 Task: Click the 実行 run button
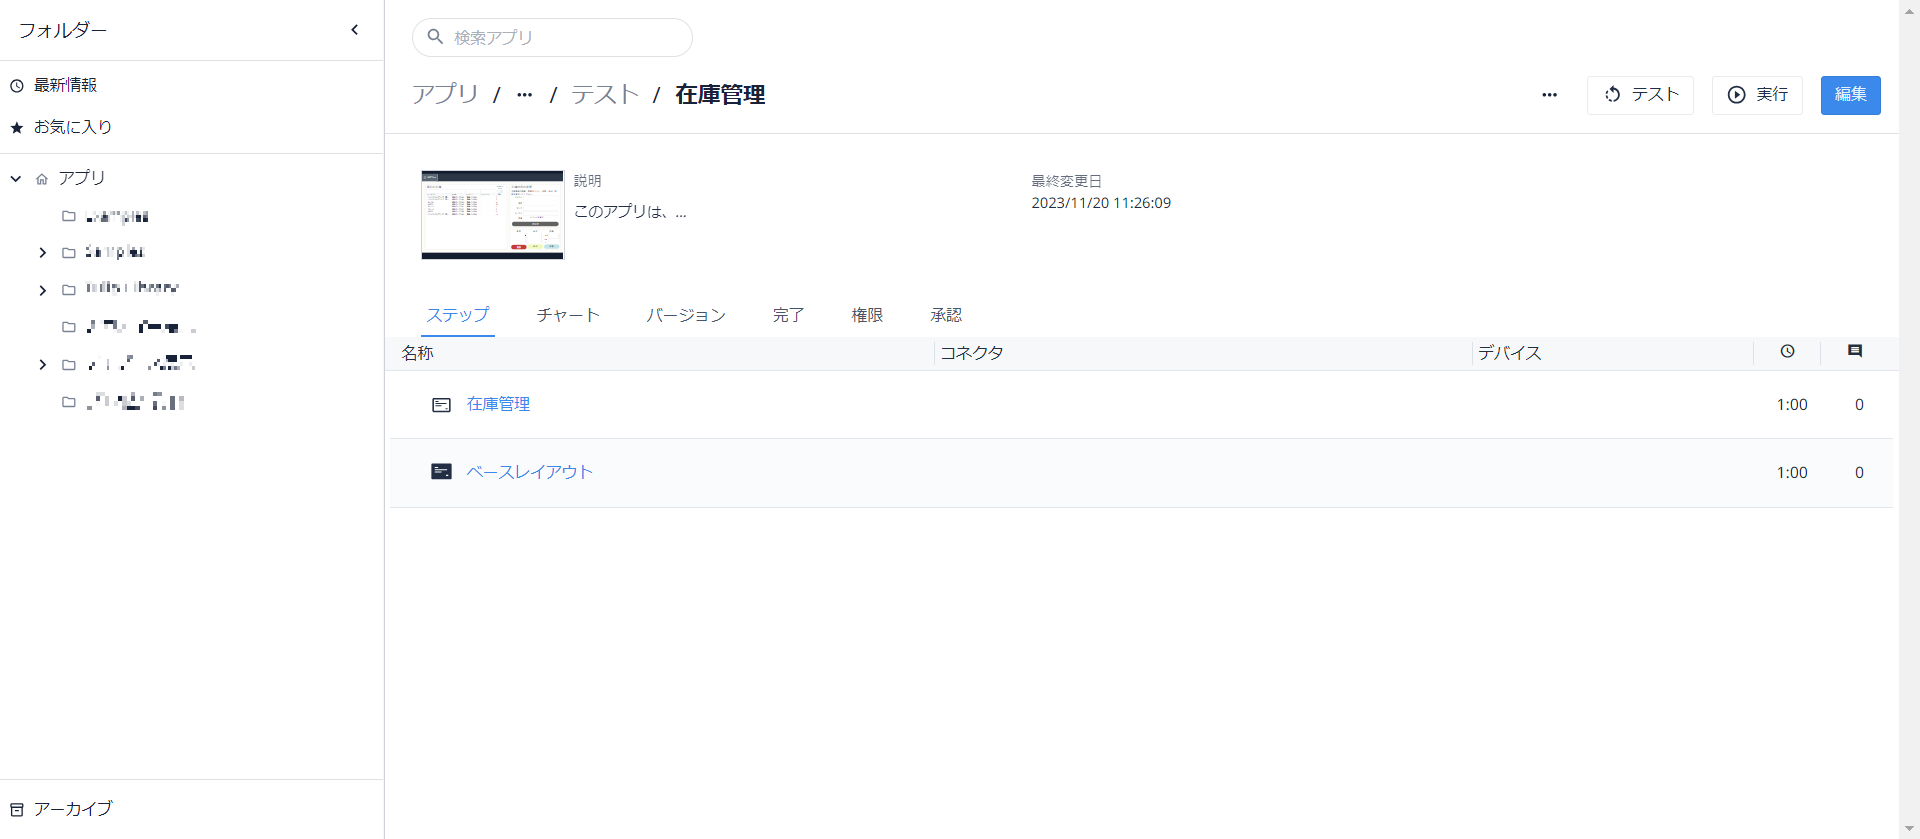click(1757, 95)
